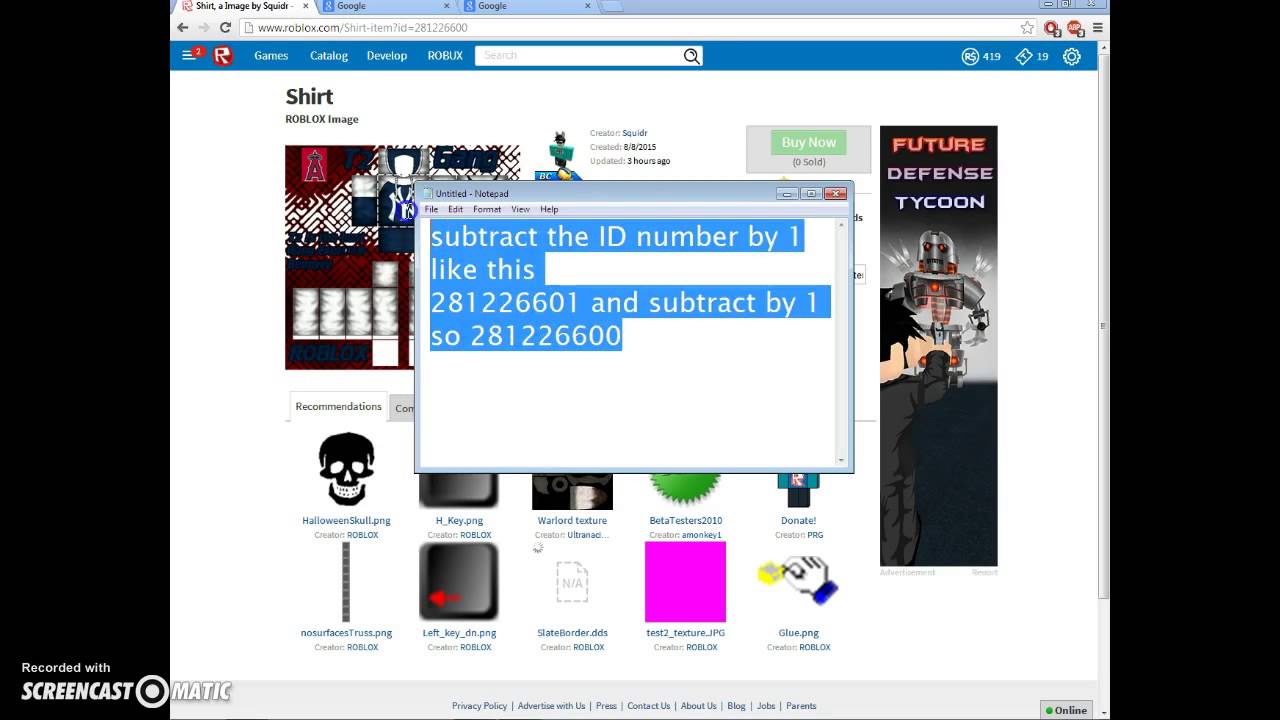
Task: Bookmark the page with the star icon
Action: pyautogui.click(x=1027, y=28)
